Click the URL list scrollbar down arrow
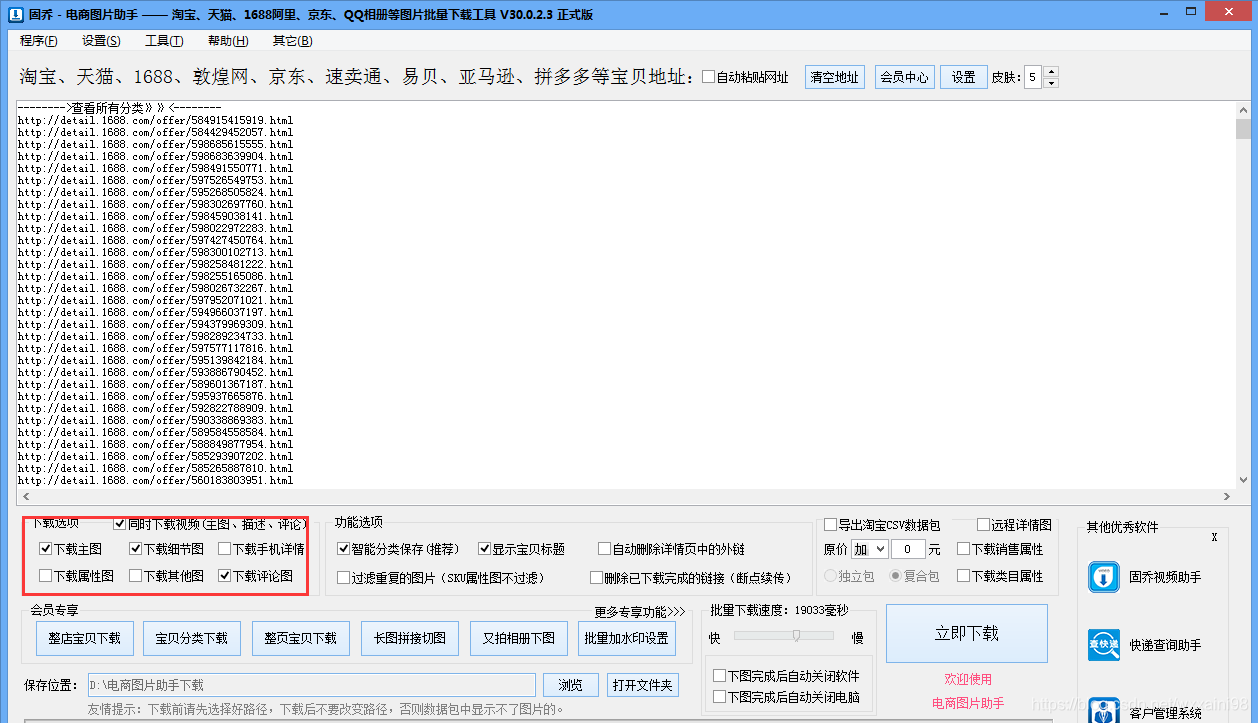The image size is (1258, 723). pos(1243,481)
